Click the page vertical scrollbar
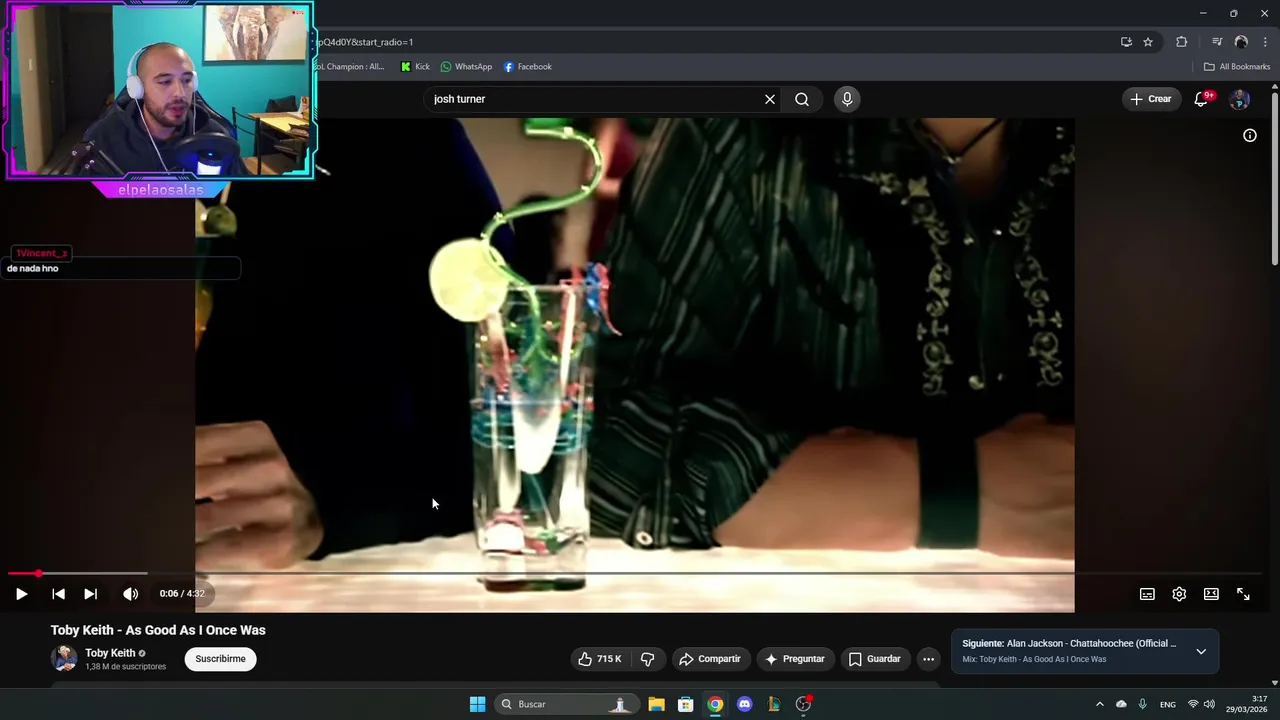The image size is (1280, 720). [x=1274, y=180]
